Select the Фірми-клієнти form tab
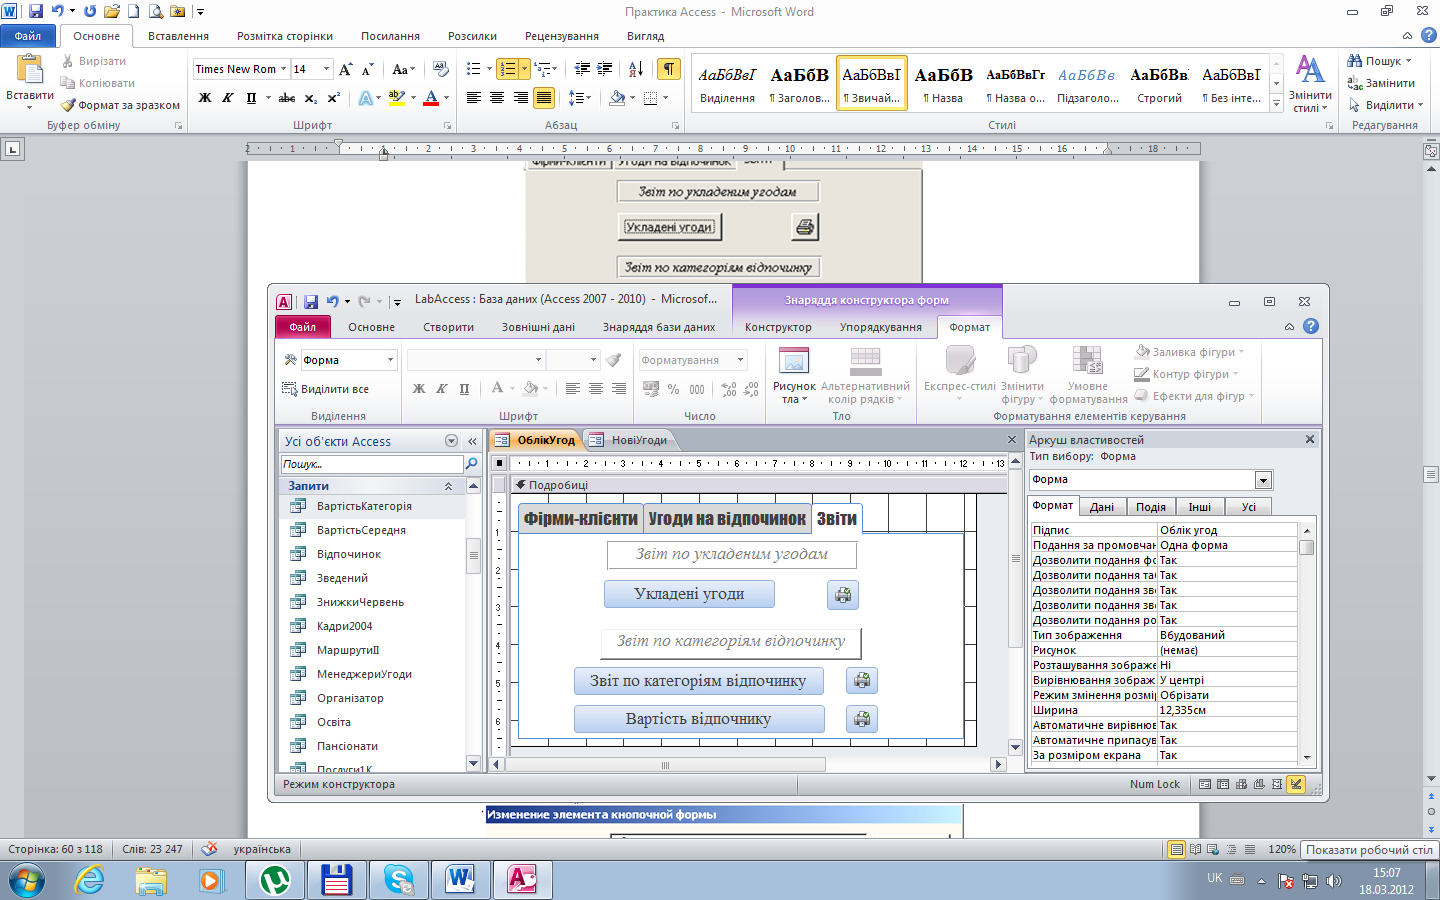The height and width of the screenshot is (900, 1440). click(581, 518)
